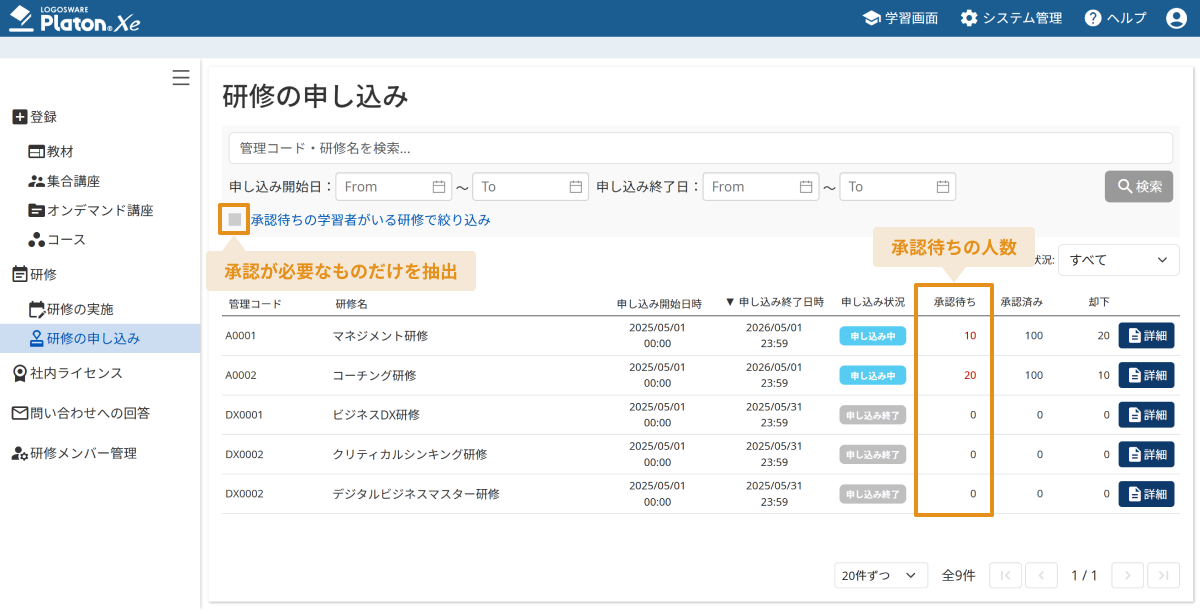
Task: Sort by 承認済み column header
Action: click(x=1022, y=303)
